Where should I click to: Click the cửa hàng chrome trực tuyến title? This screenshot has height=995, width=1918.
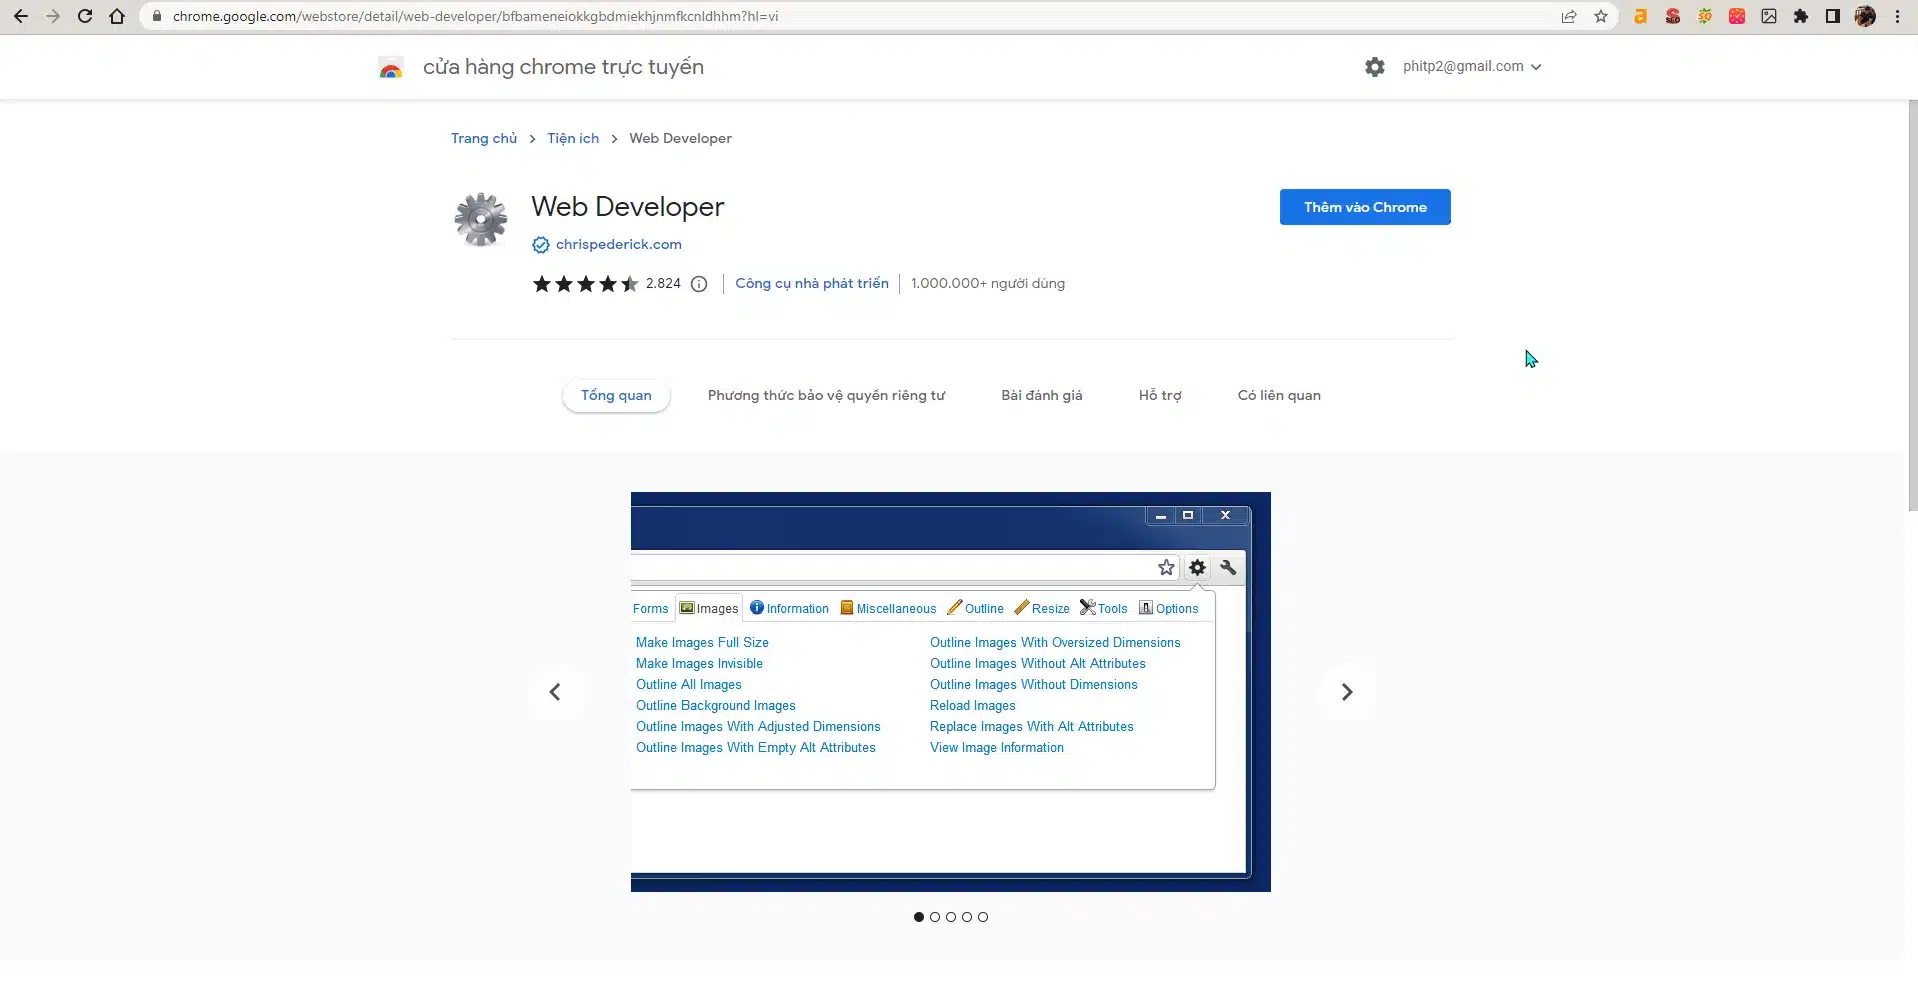point(563,67)
